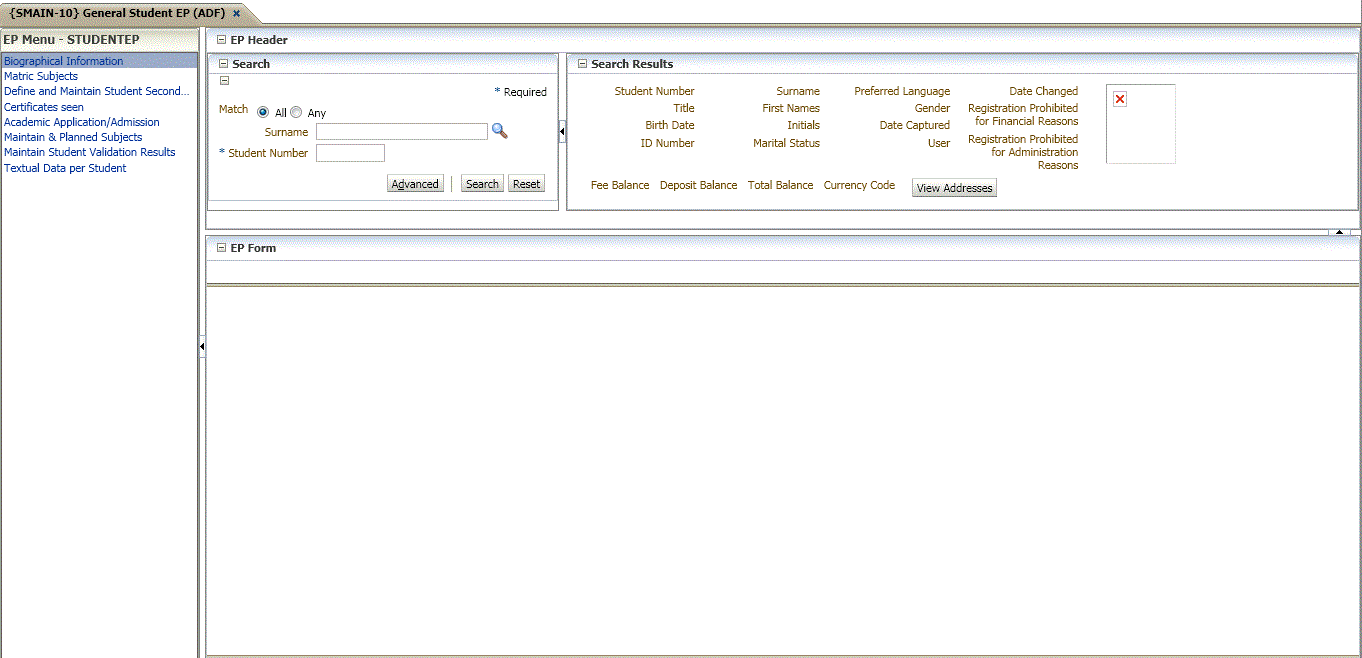Viewport: 1362px width, 658px height.
Task: Click the View Addresses button
Action: click(953, 187)
